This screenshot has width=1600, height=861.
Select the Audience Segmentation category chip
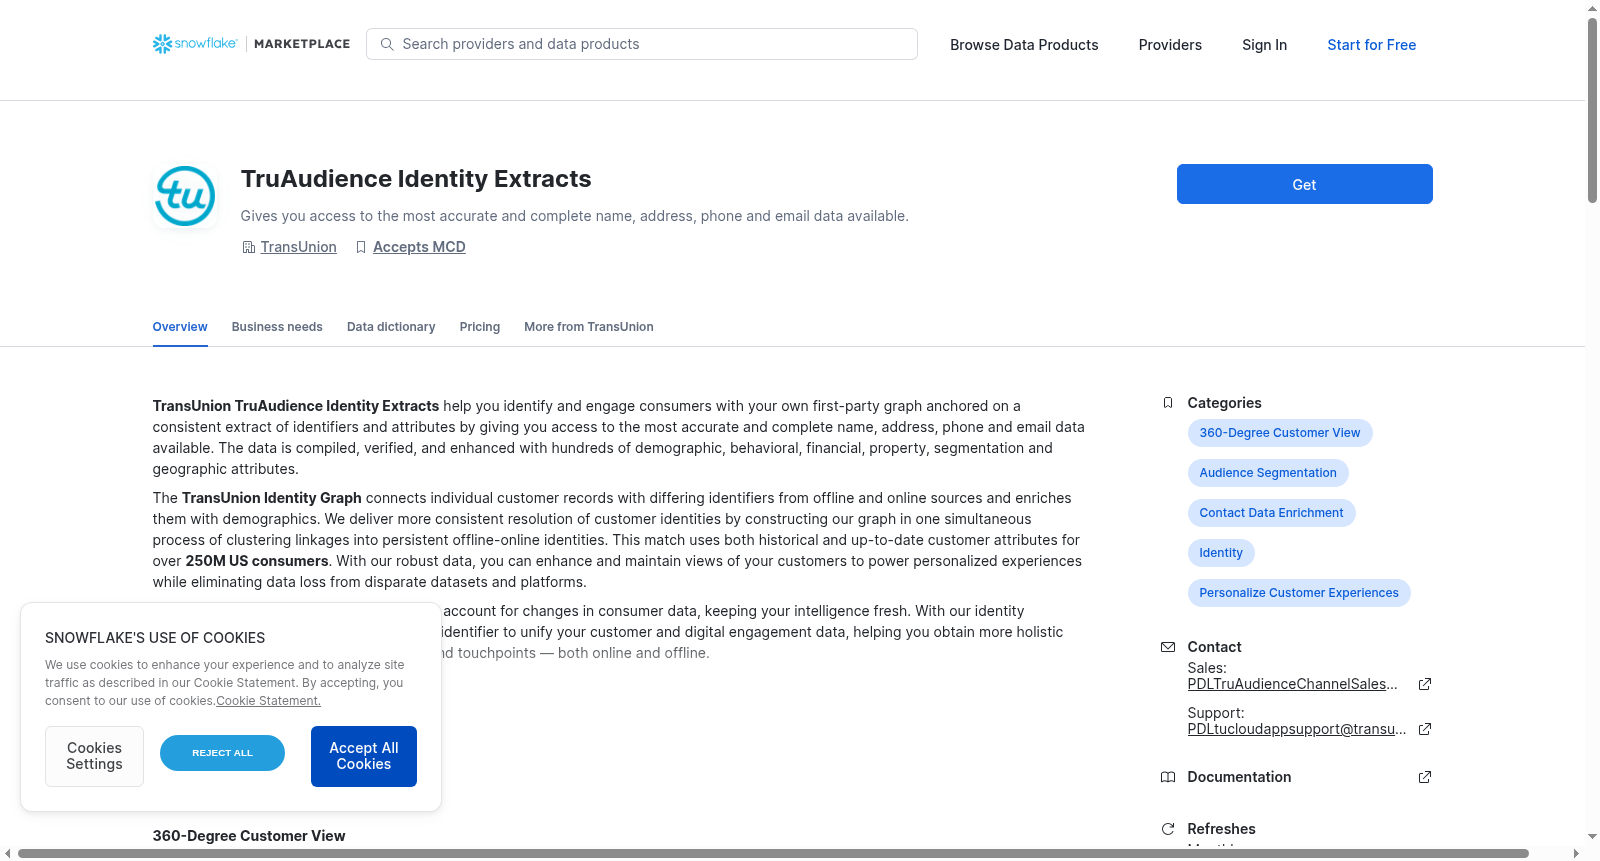pyautogui.click(x=1268, y=473)
